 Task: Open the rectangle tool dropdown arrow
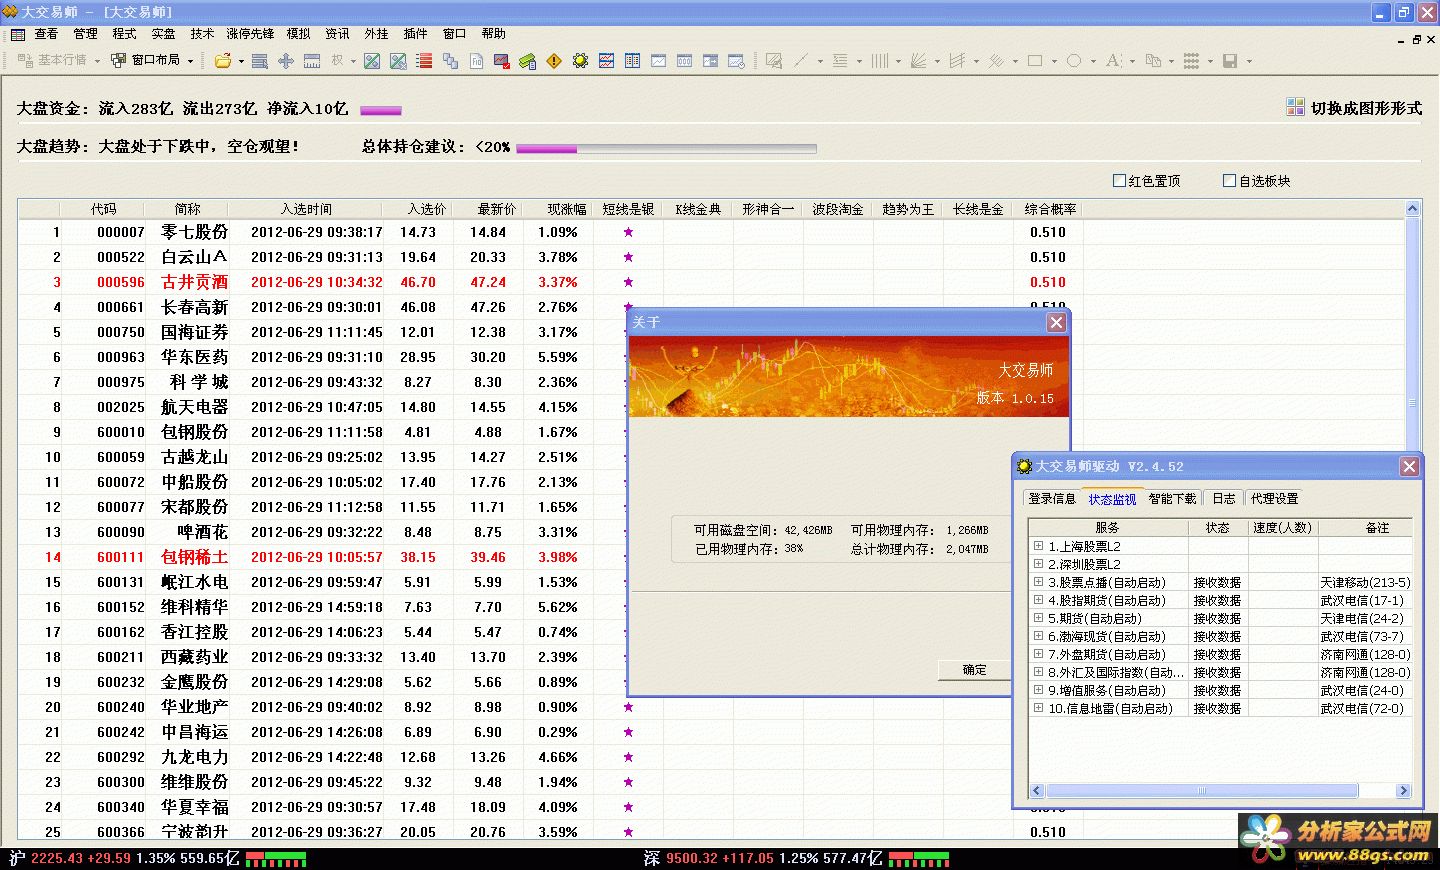pos(1054,61)
